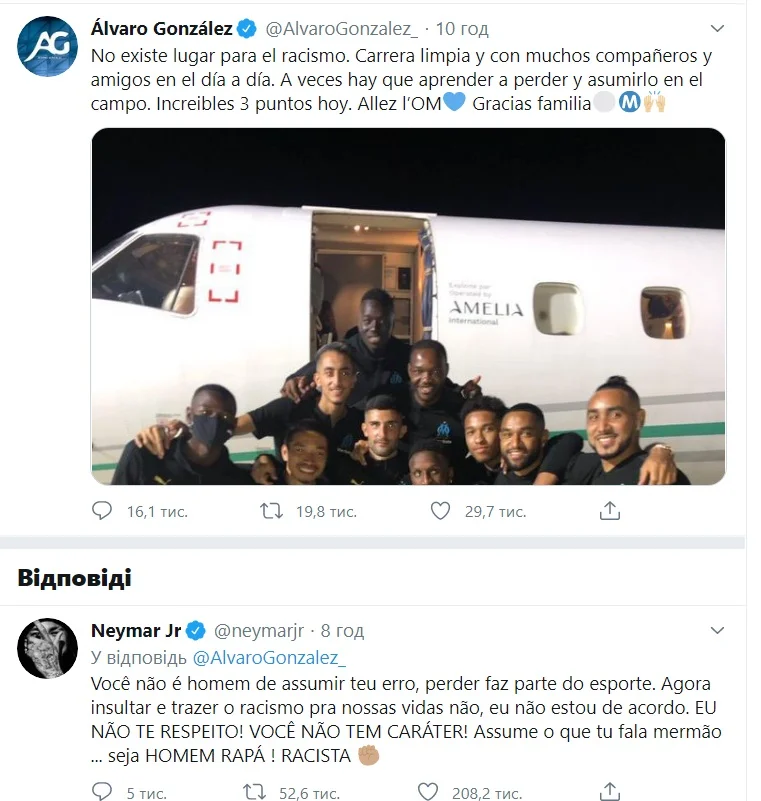
Task: Retweet Álvaro González's tweet
Action: pos(271,511)
